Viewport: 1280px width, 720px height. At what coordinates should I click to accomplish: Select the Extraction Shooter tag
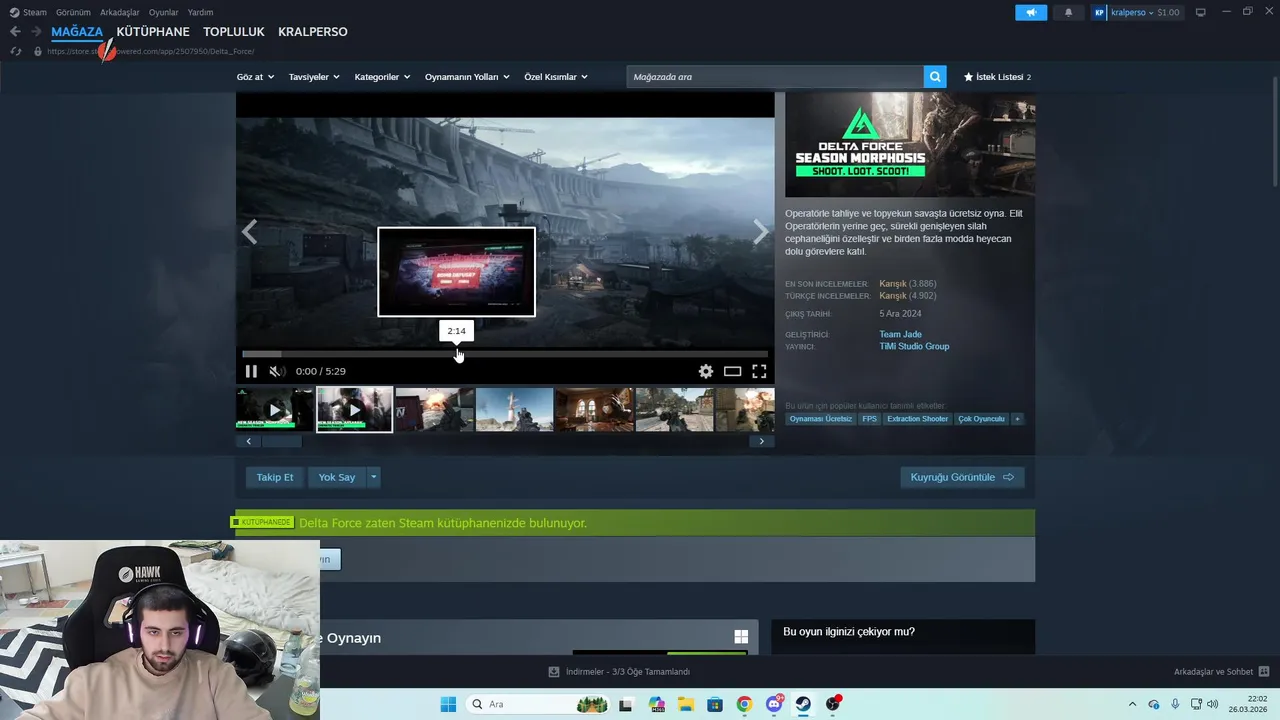[917, 419]
